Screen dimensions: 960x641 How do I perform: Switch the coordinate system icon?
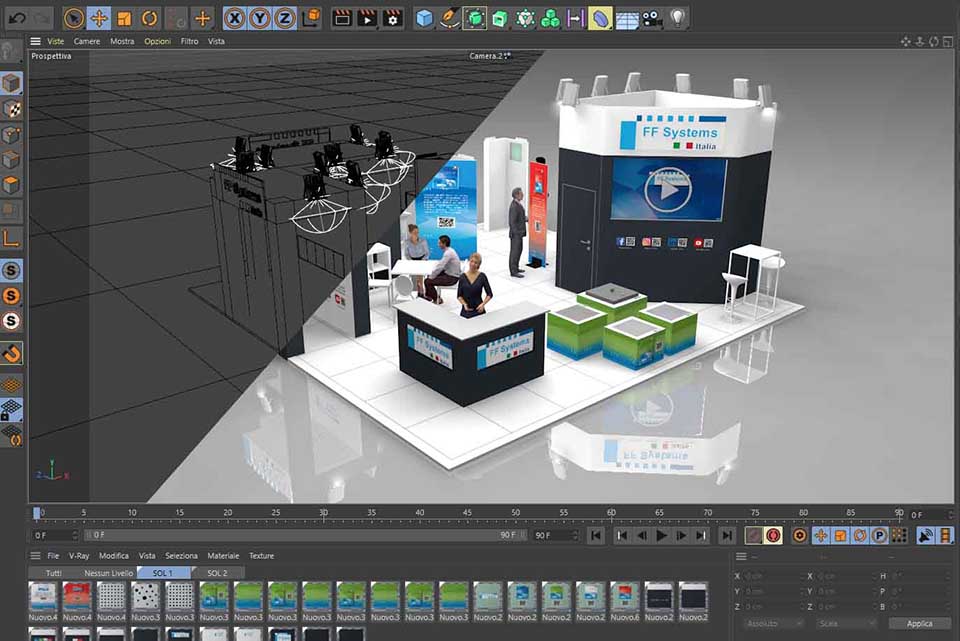point(312,18)
